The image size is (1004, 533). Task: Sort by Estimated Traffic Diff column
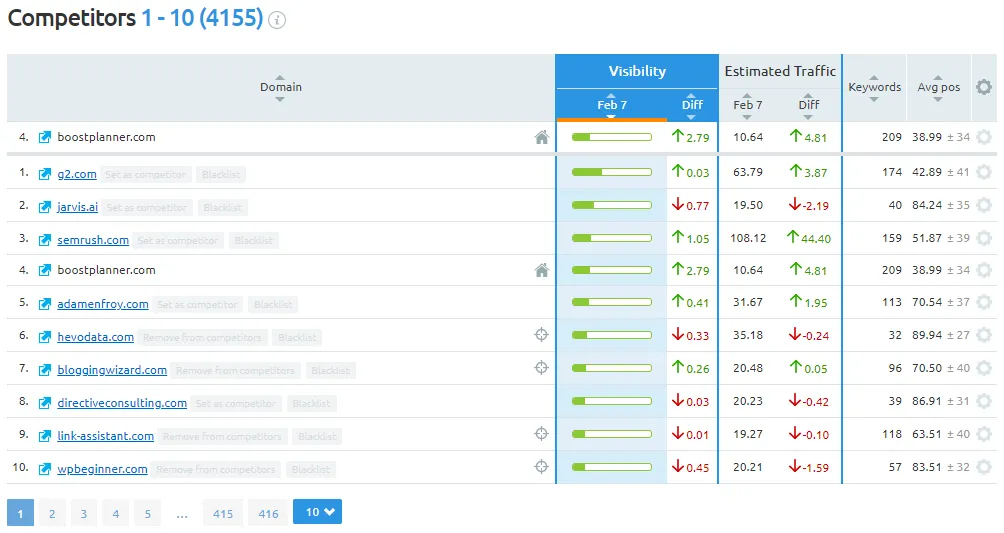pyautogui.click(x=808, y=106)
